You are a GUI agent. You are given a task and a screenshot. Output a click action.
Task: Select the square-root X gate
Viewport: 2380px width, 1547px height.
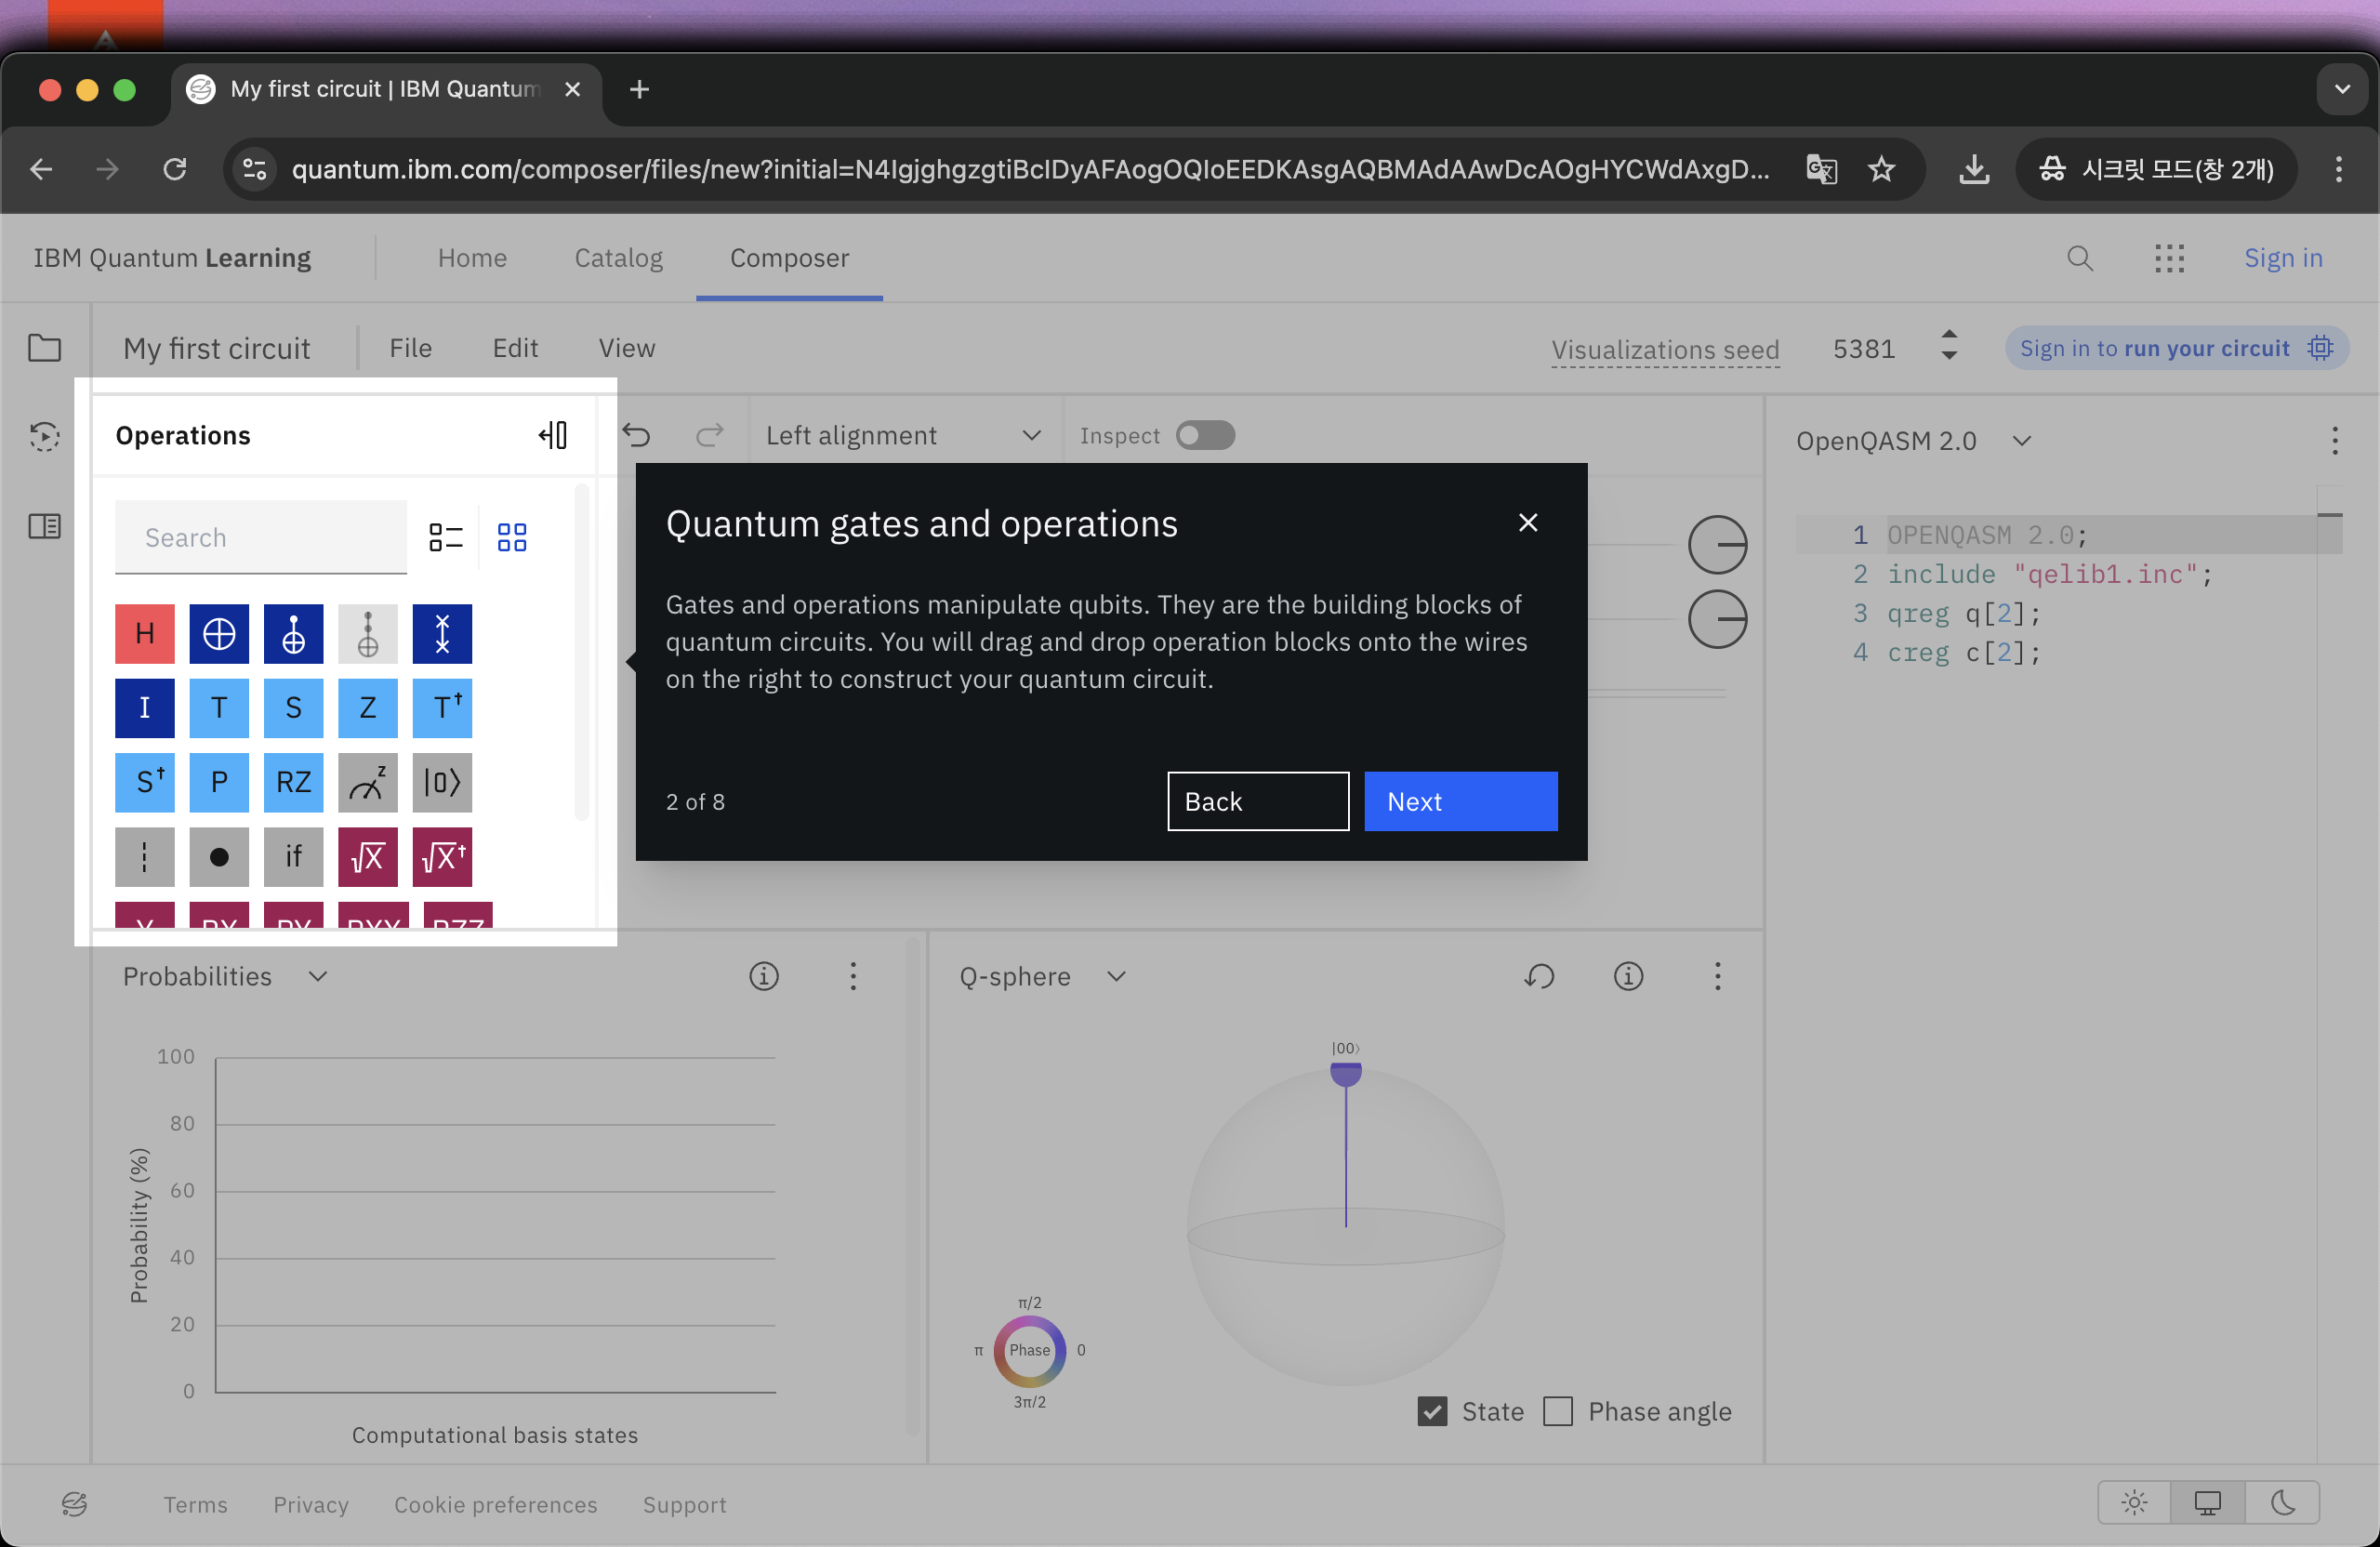368,857
